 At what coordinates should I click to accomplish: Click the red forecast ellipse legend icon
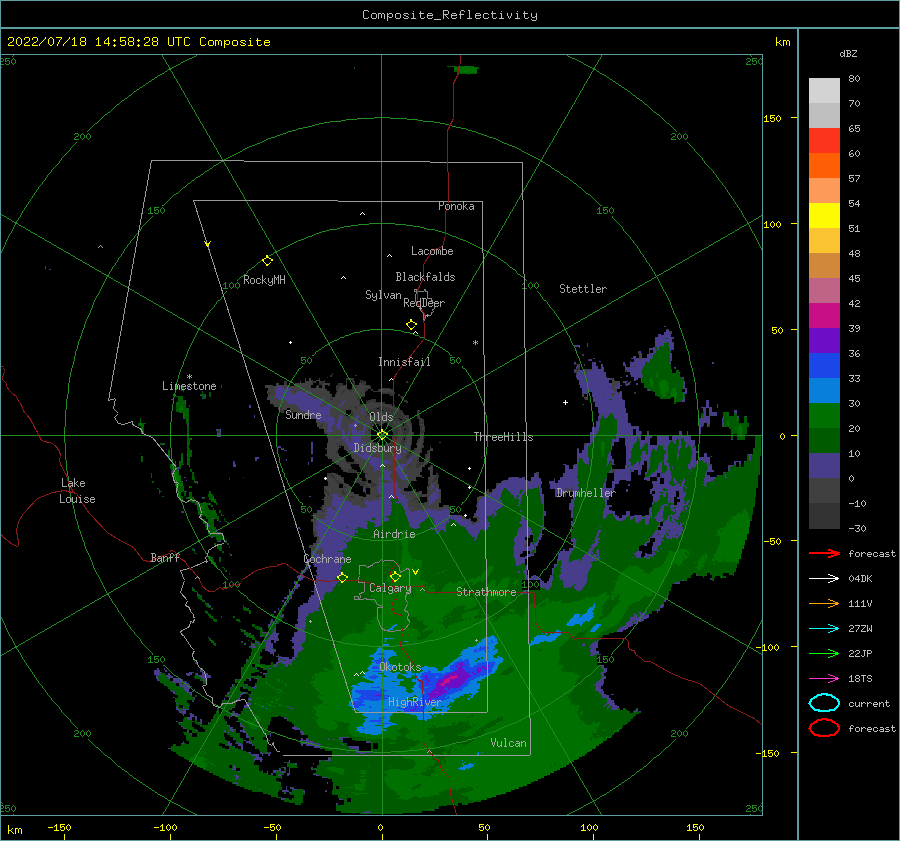(824, 728)
